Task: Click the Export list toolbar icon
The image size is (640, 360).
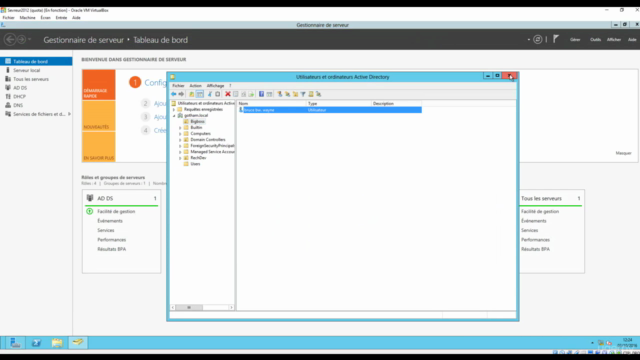Action: tap(251, 94)
